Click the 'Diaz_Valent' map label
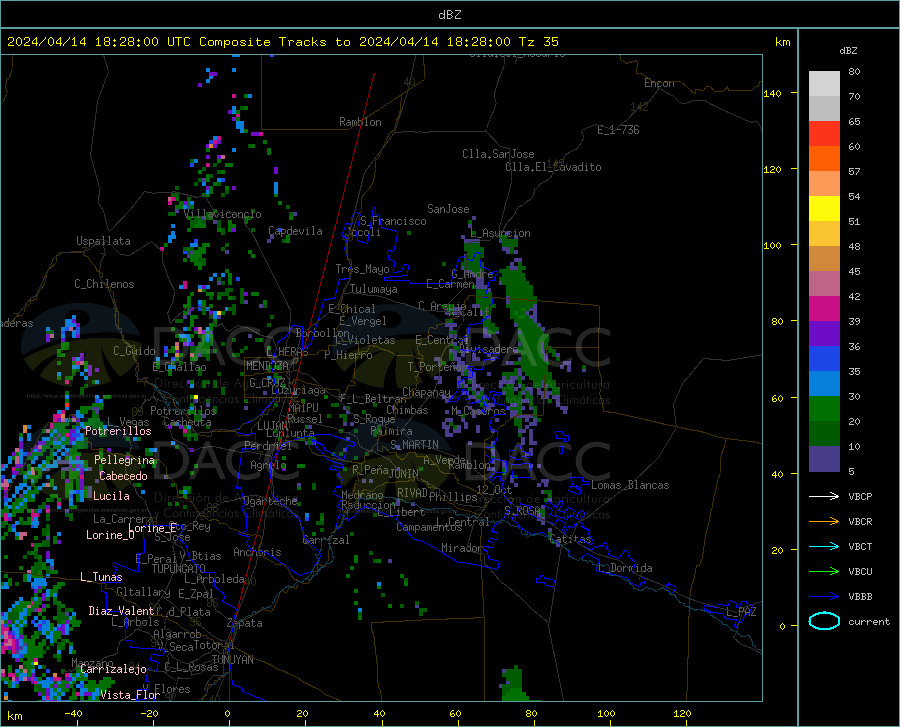This screenshot has width=900, height=727. (121, 611)
